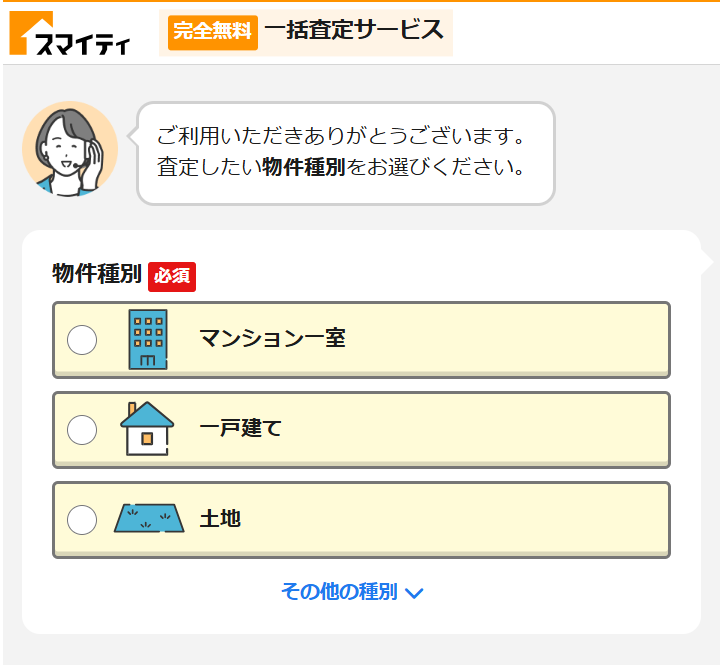
Task: Click the 一括査定サービス header title
Action: [x=354, y=30]
